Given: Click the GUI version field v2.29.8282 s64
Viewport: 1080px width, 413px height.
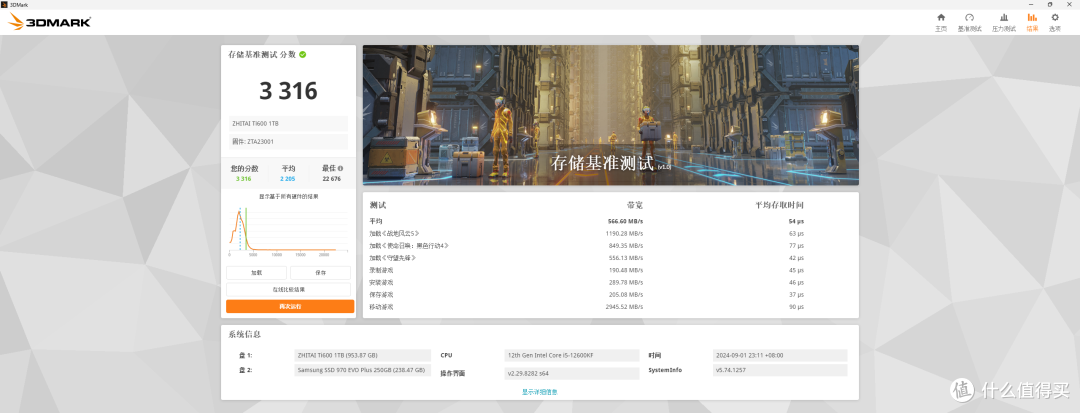Looking at the screenshot, I should coord(572,372).
